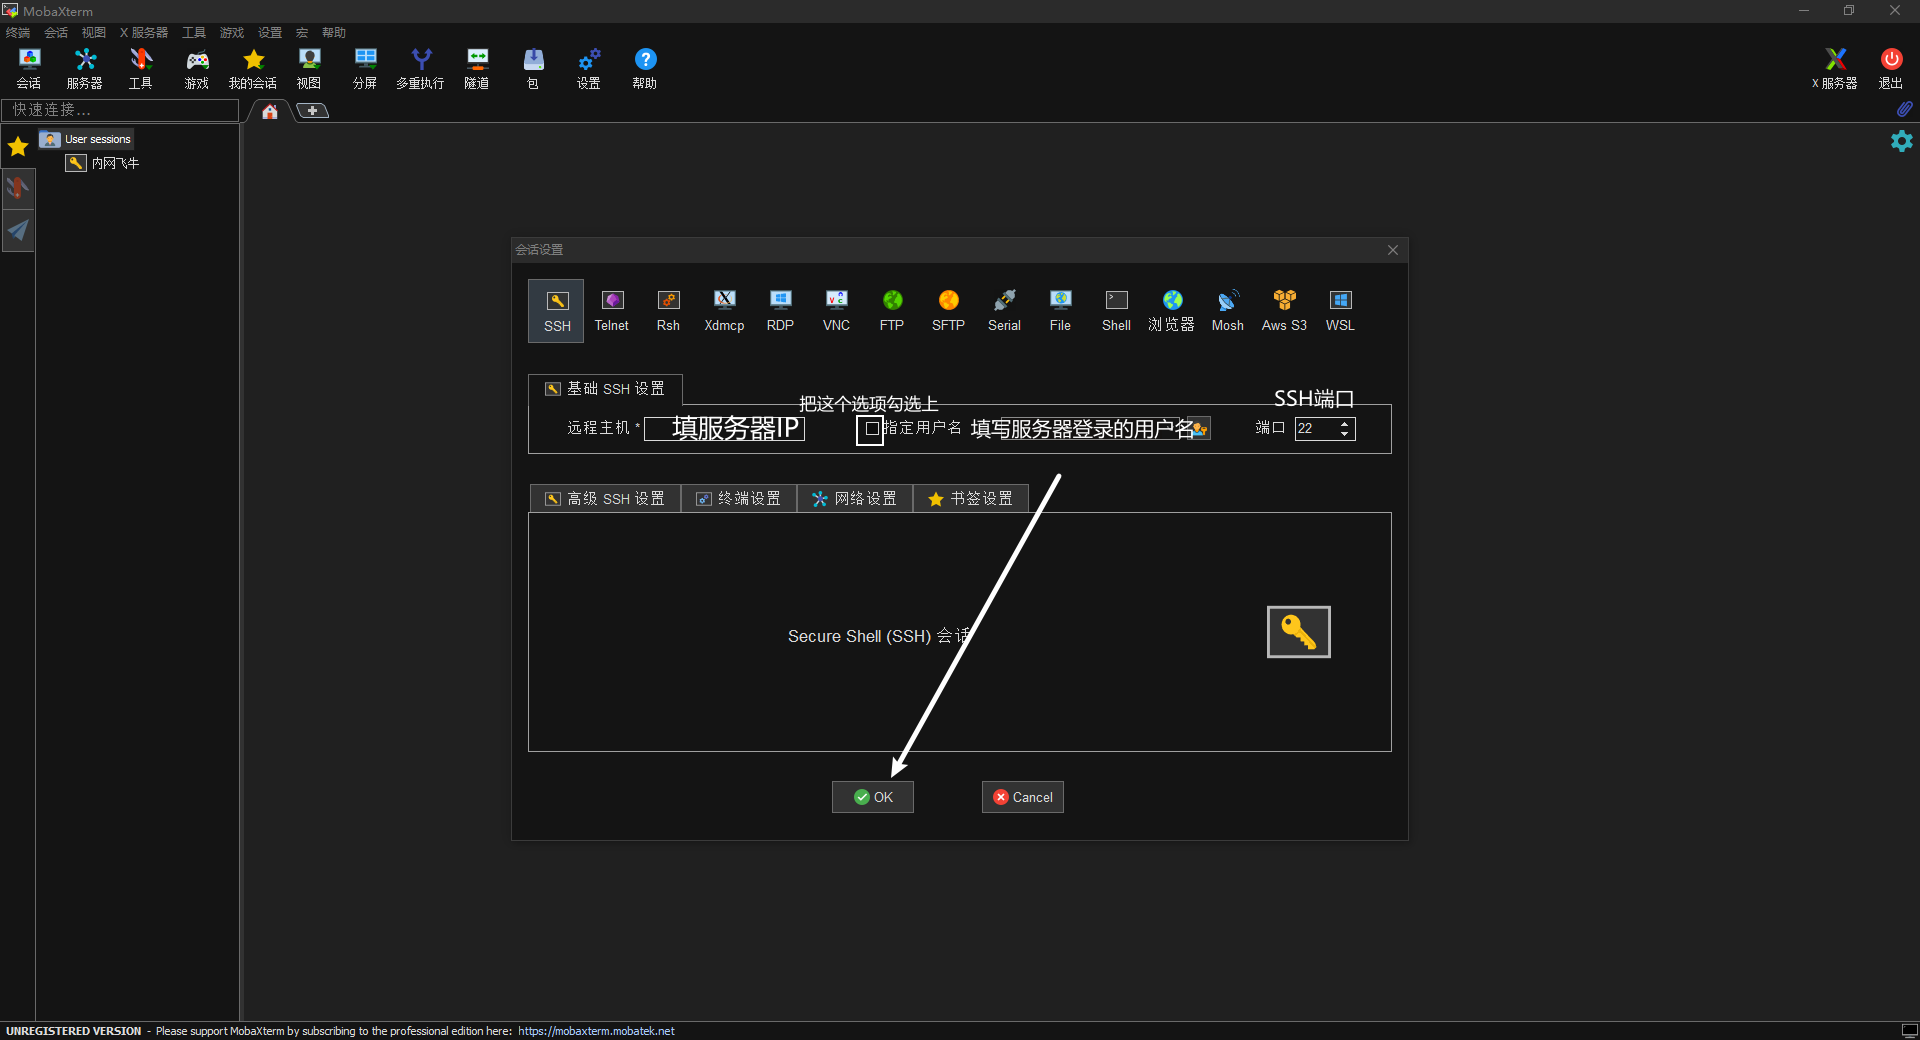The width and height of the screenshot is (1920, 1040).
Task: Open 我的会话 (My sessions) star toolbar button
Action: pos(253,69)
